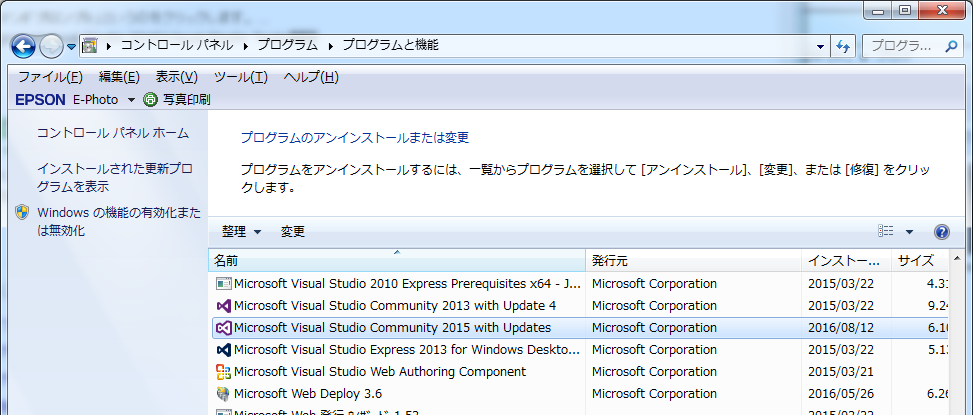Select プログラム in the breadcrumb path

(x=287, y=45)
